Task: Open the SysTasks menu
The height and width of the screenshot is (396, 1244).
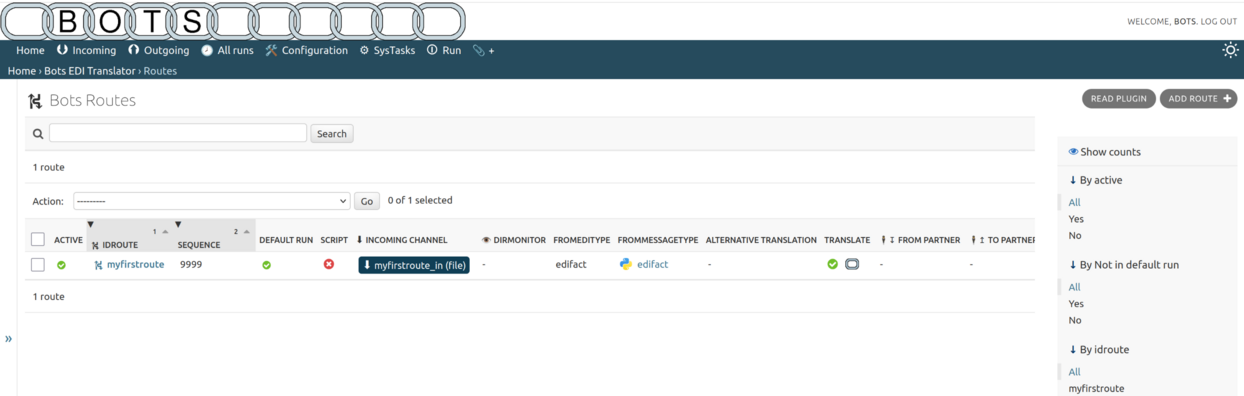Action: 387,50
